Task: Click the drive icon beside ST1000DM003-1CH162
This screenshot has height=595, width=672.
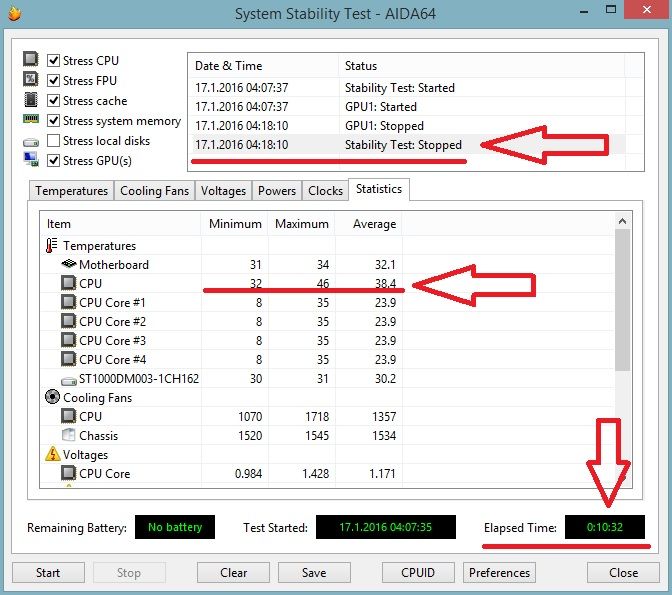Action: [x=69, y=380]
